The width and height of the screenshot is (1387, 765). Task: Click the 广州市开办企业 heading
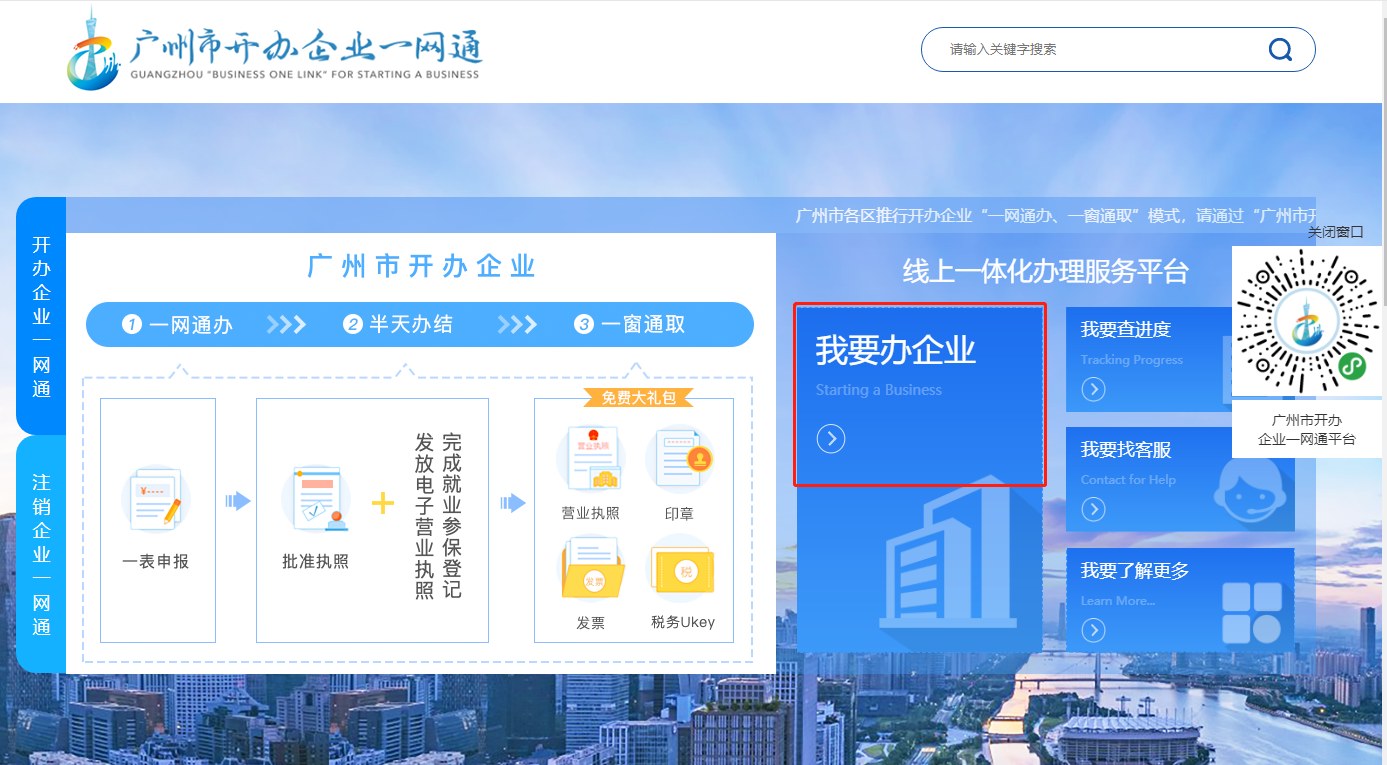click(421, 266)
